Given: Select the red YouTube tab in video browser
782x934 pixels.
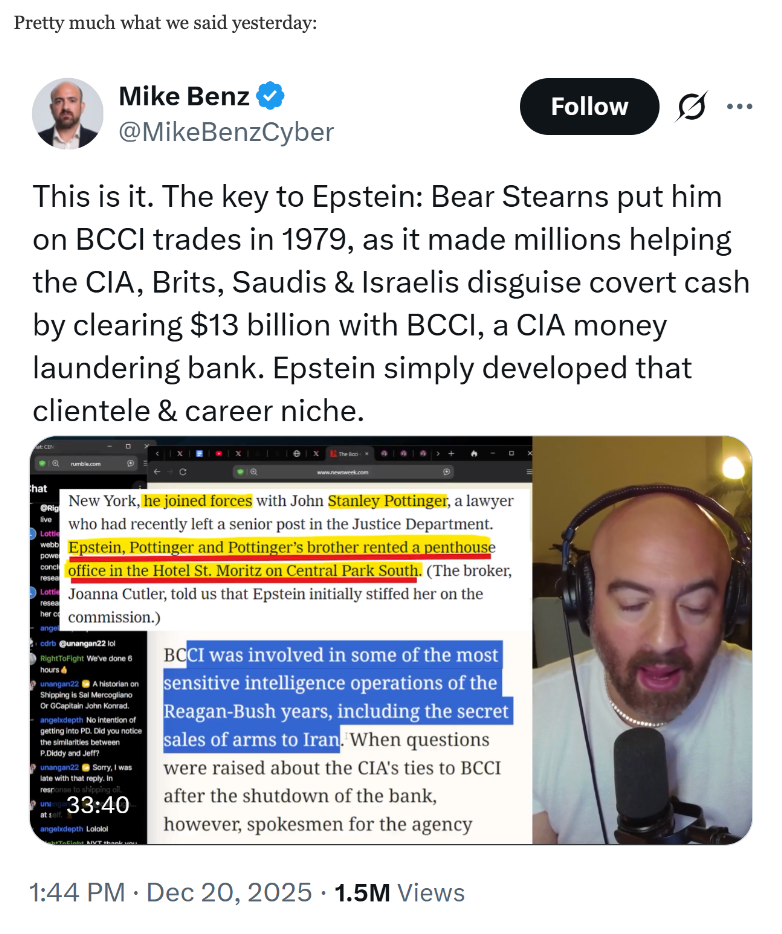Looking at the screenshot, I should [219, 453].
